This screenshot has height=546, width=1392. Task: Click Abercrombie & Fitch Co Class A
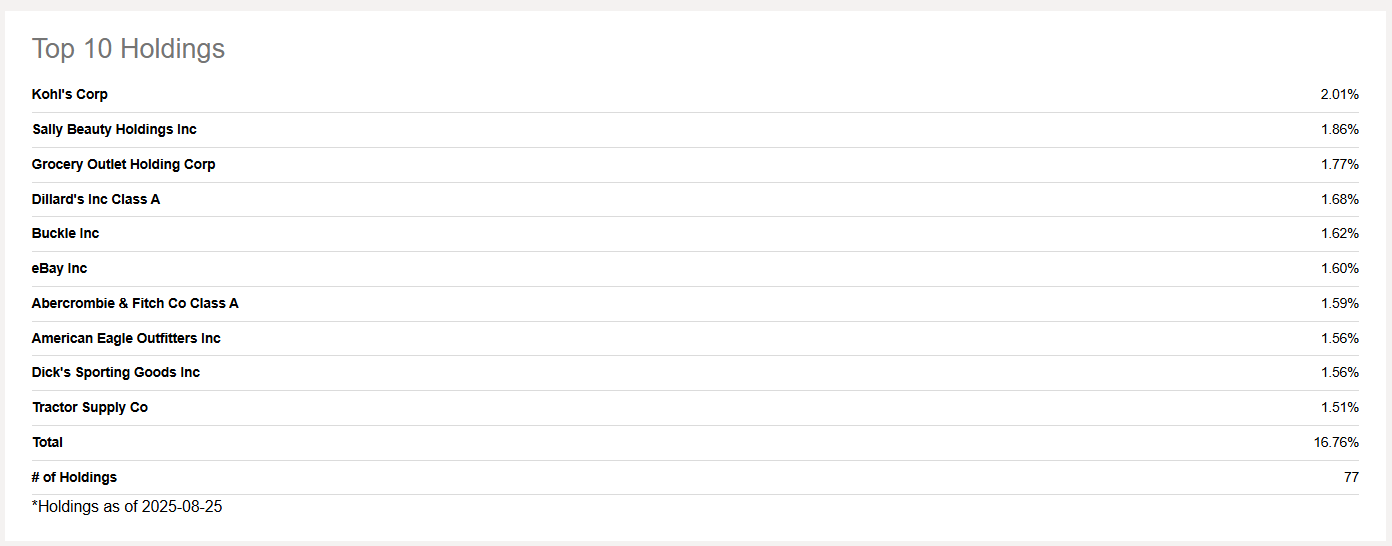(135, 303)
